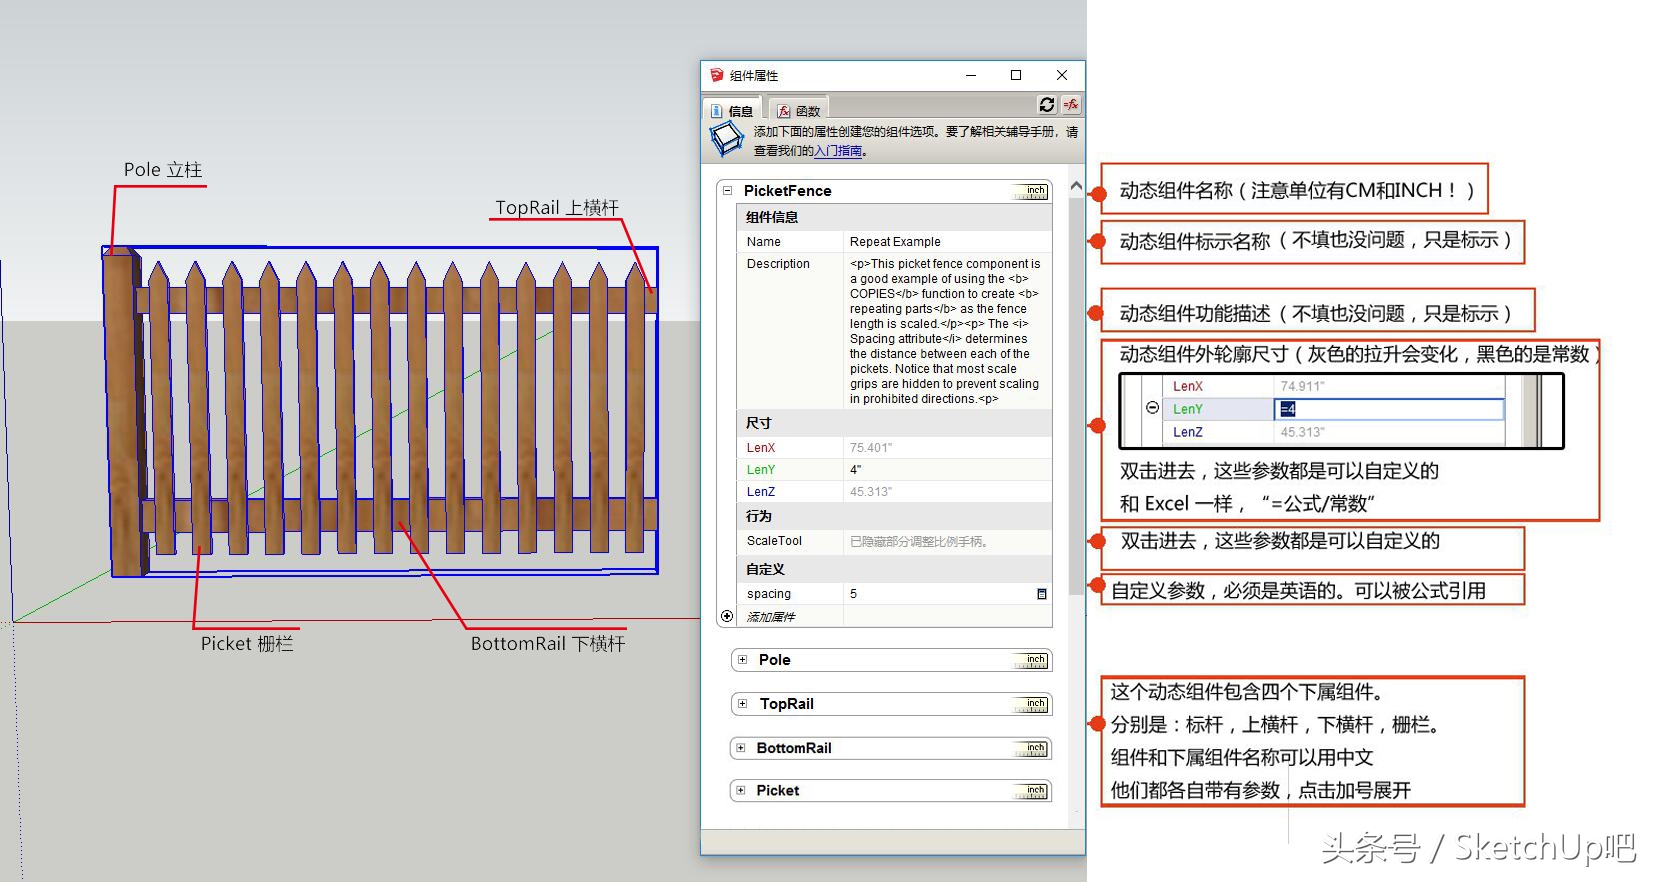Open the 入门指南 getting started link
Screen dimensions: 1659x882
(838, 151)
